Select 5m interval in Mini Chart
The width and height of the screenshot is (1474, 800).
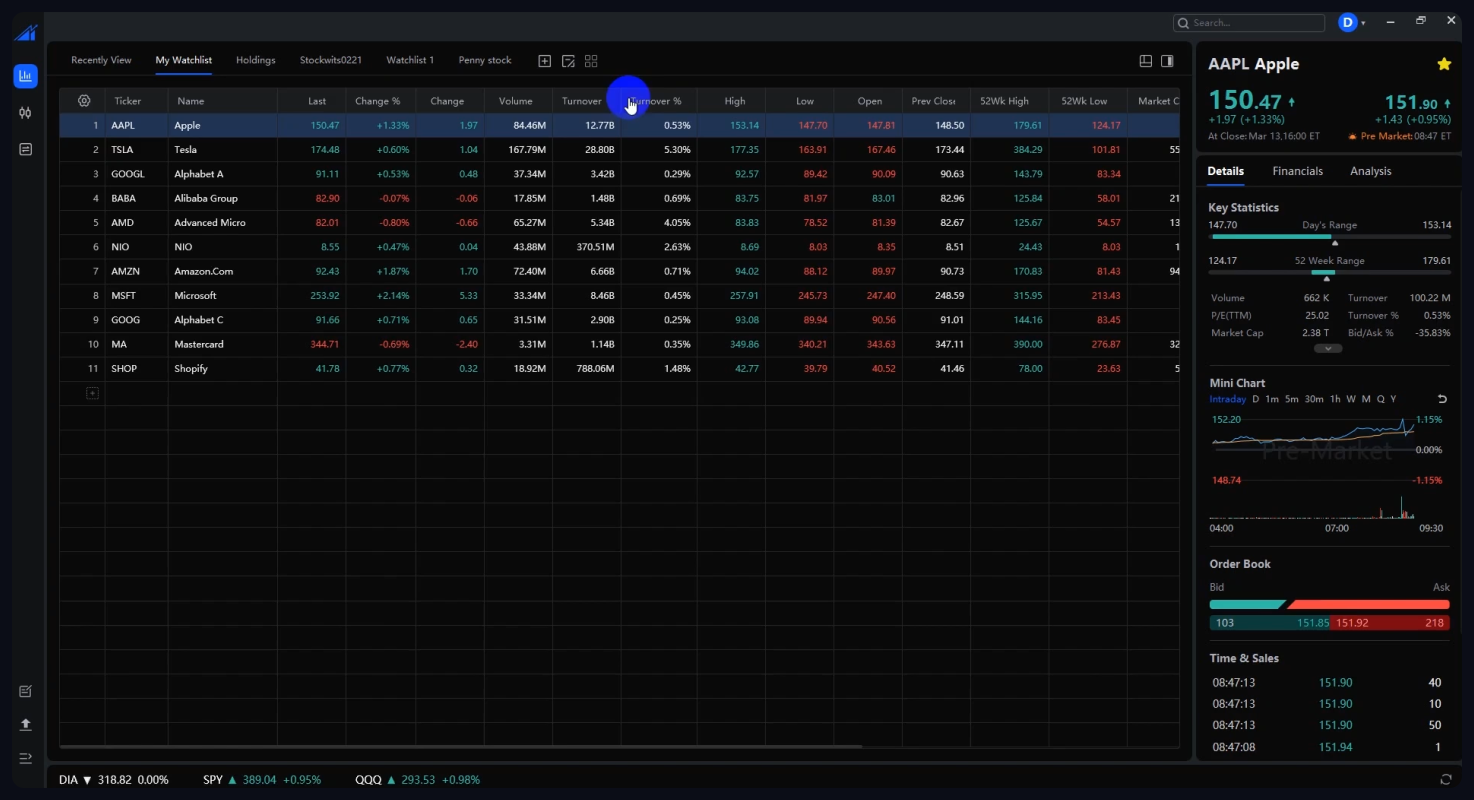pyautogui.click(x=1292, y=399)
